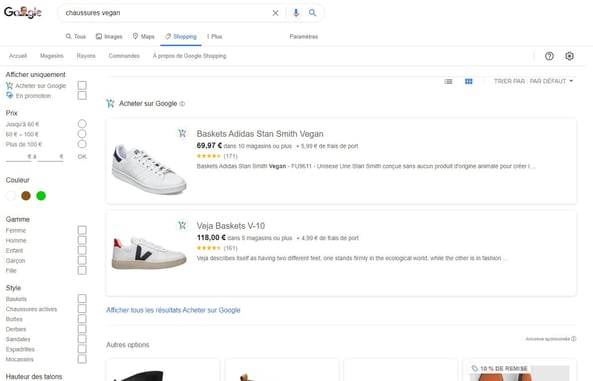
Task: Open the settings gear icon
Action: (569, 56)
